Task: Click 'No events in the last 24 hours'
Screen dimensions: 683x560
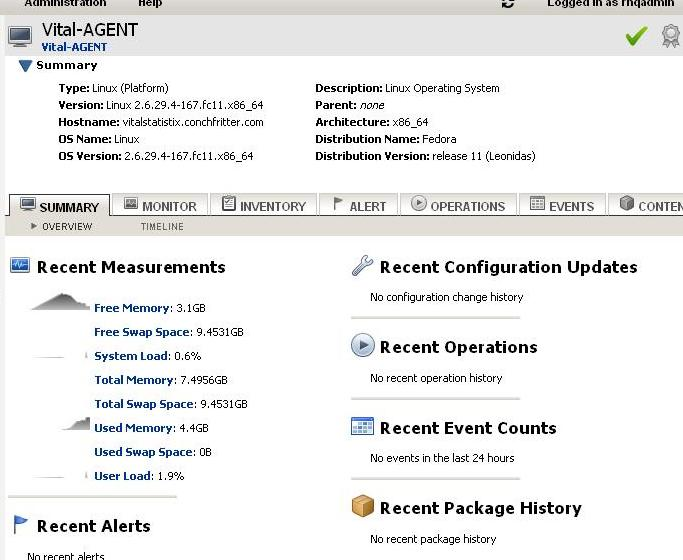Action: pos(442,459)
